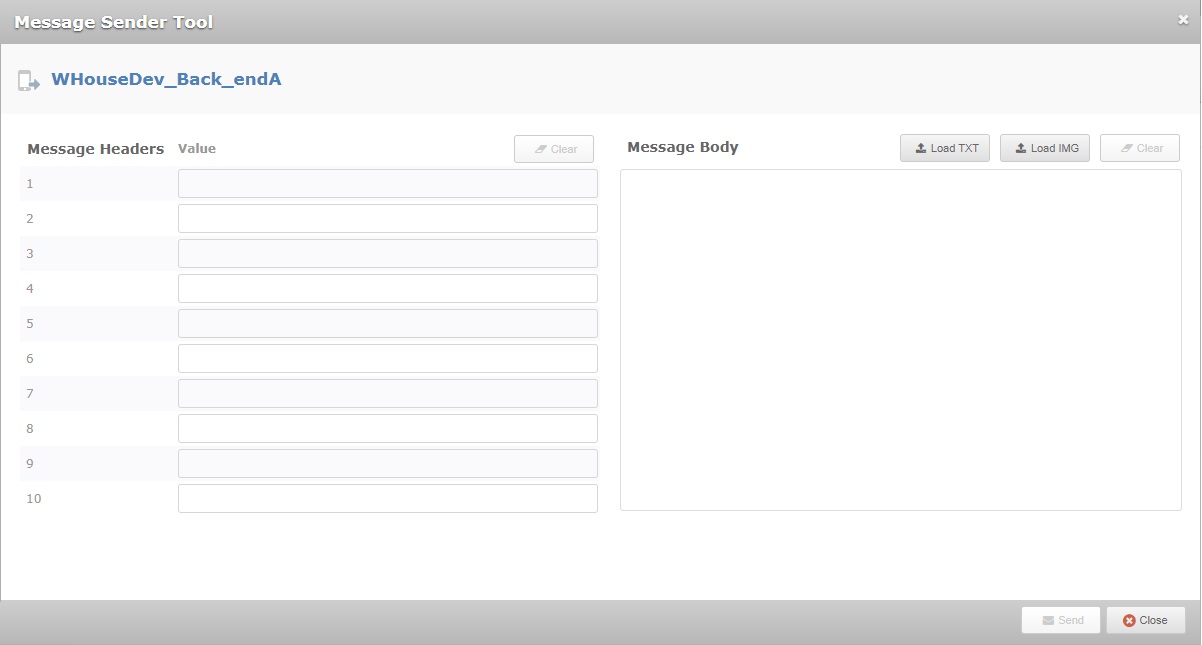
Task: Click inside the Message Body text area
Action: pyautogui.click(x=900, y=340)
